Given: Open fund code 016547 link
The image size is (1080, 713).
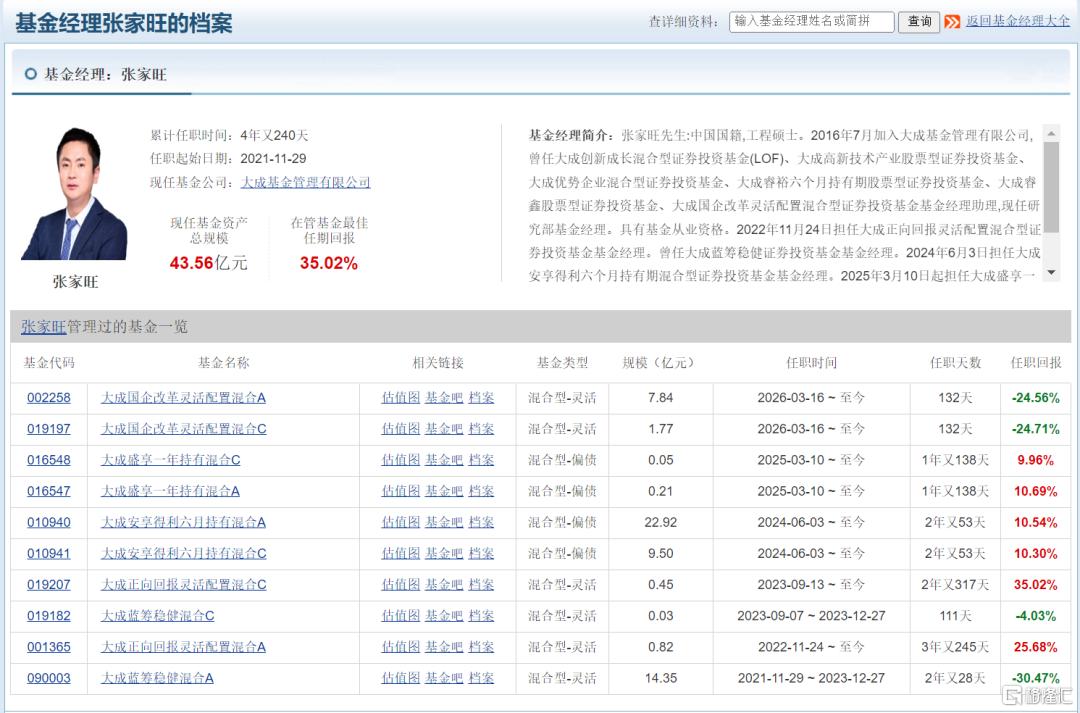Looking at the screenshot, I should (x=49, y=491).
